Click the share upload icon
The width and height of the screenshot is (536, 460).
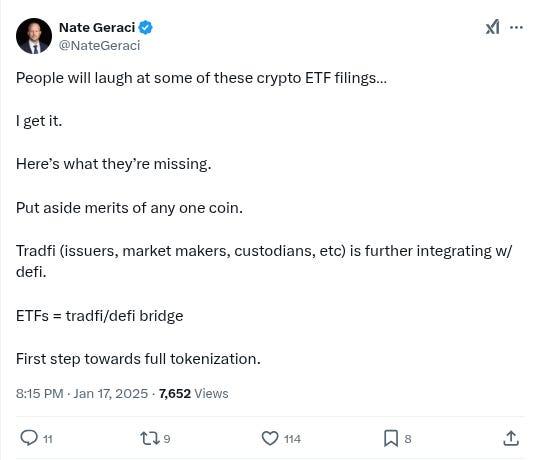(511, 438)
